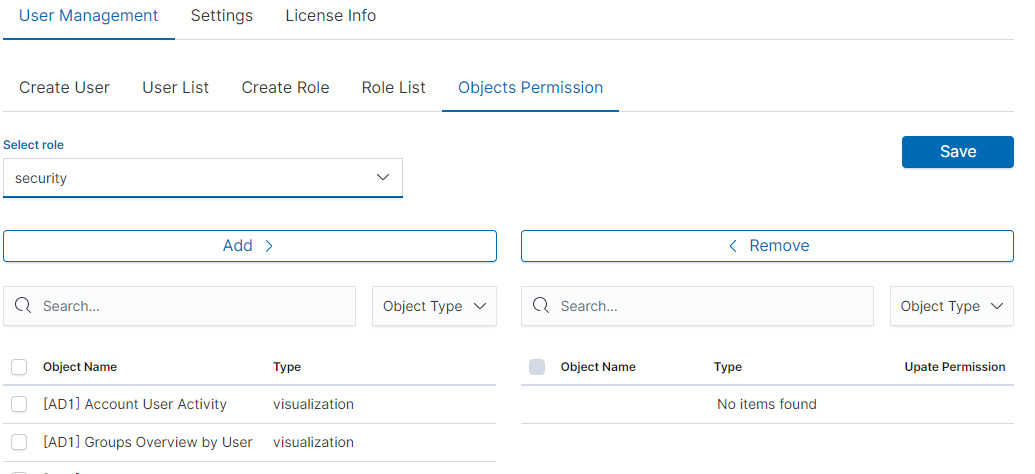Screen dimensions: 1035x474
Task: Open the right Object Type filter dropdown
Action: (x=952, y=306)
